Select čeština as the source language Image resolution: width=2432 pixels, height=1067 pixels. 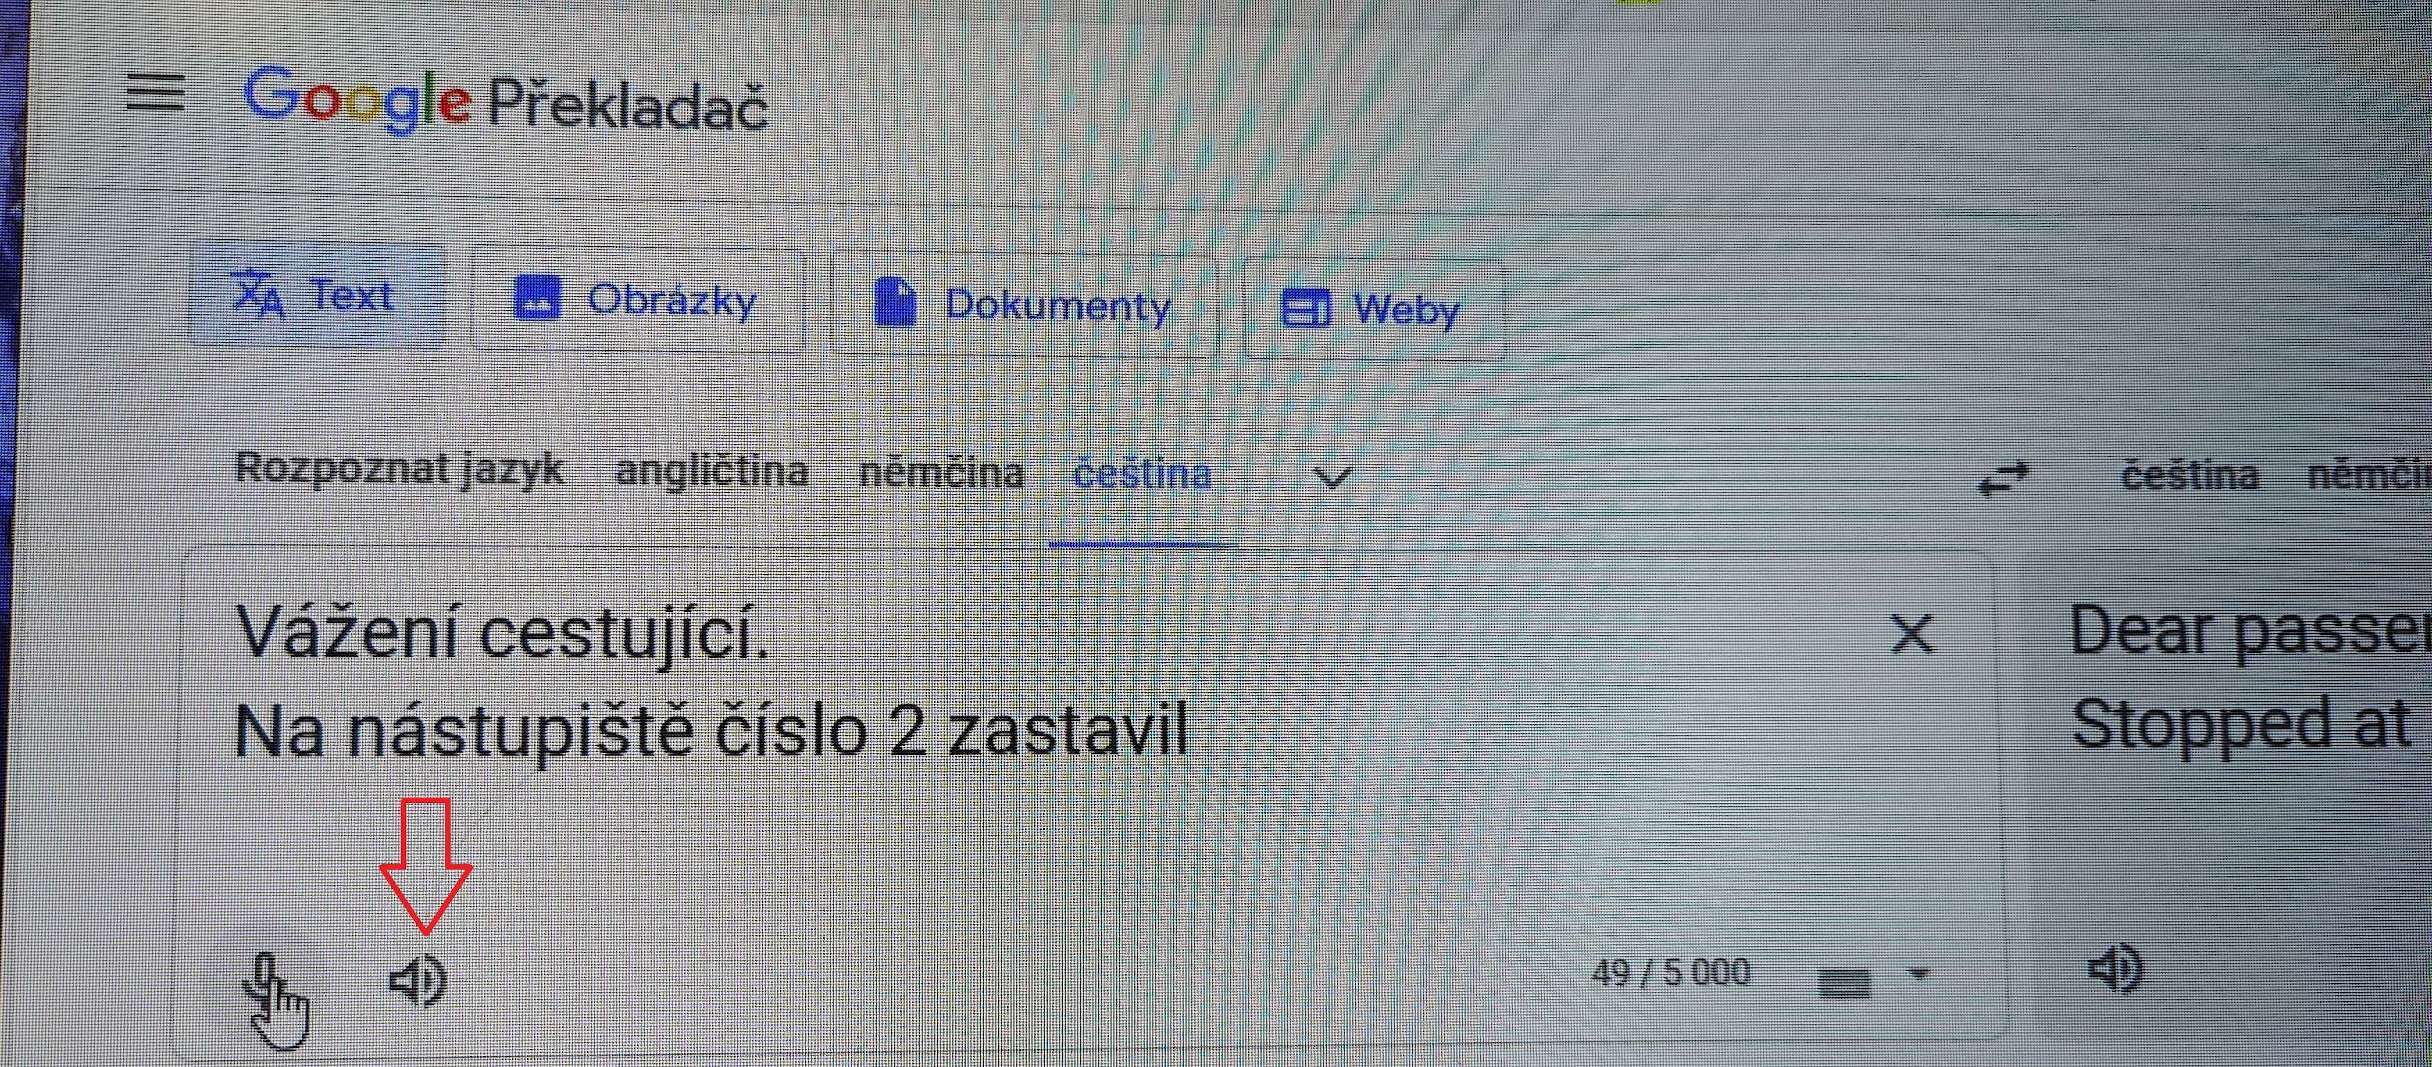pyautogui.click(x=1142, y=474)
